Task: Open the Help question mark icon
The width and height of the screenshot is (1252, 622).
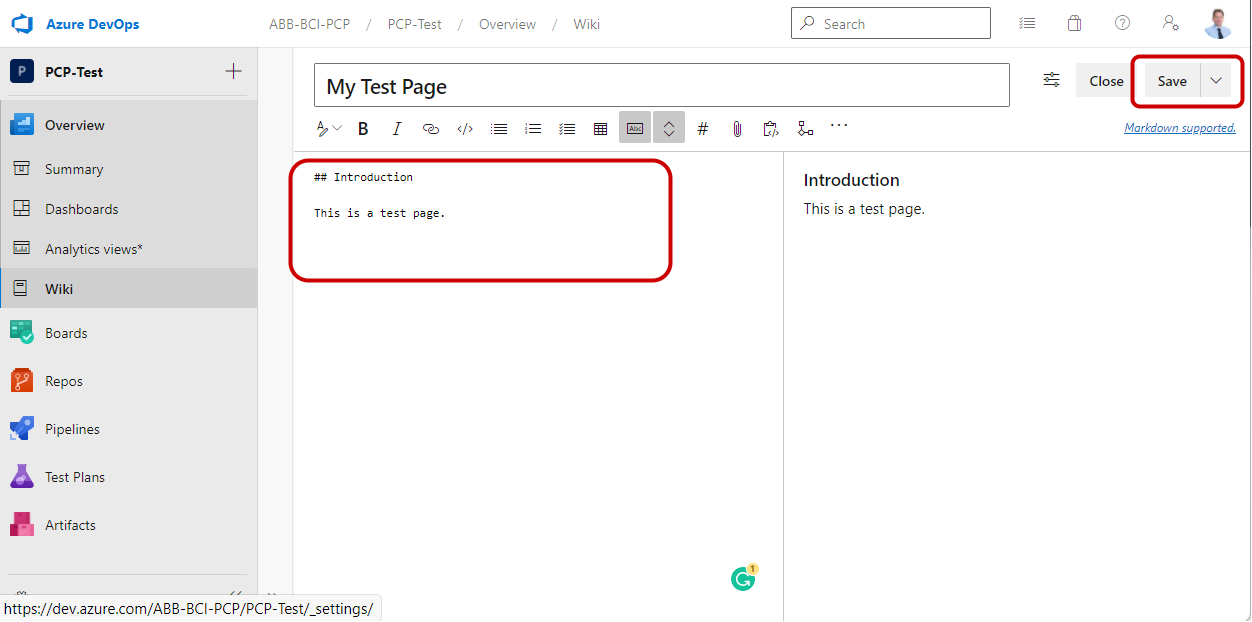Action: pyautogui.click(x=1123, y=23)
